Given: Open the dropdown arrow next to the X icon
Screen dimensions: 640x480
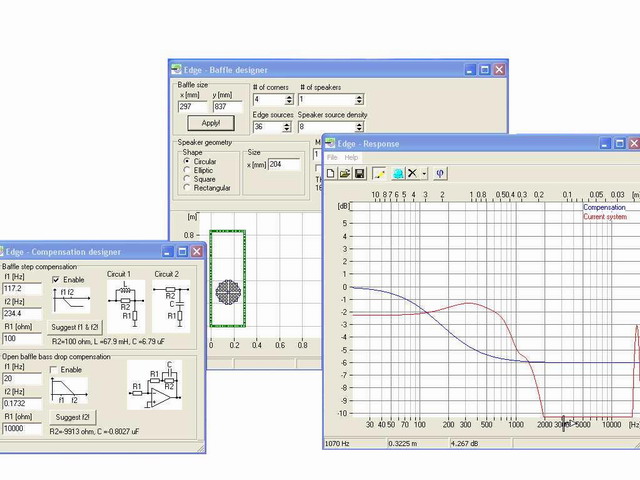Looking at the screenshot, I should click(x=424, y=174).
